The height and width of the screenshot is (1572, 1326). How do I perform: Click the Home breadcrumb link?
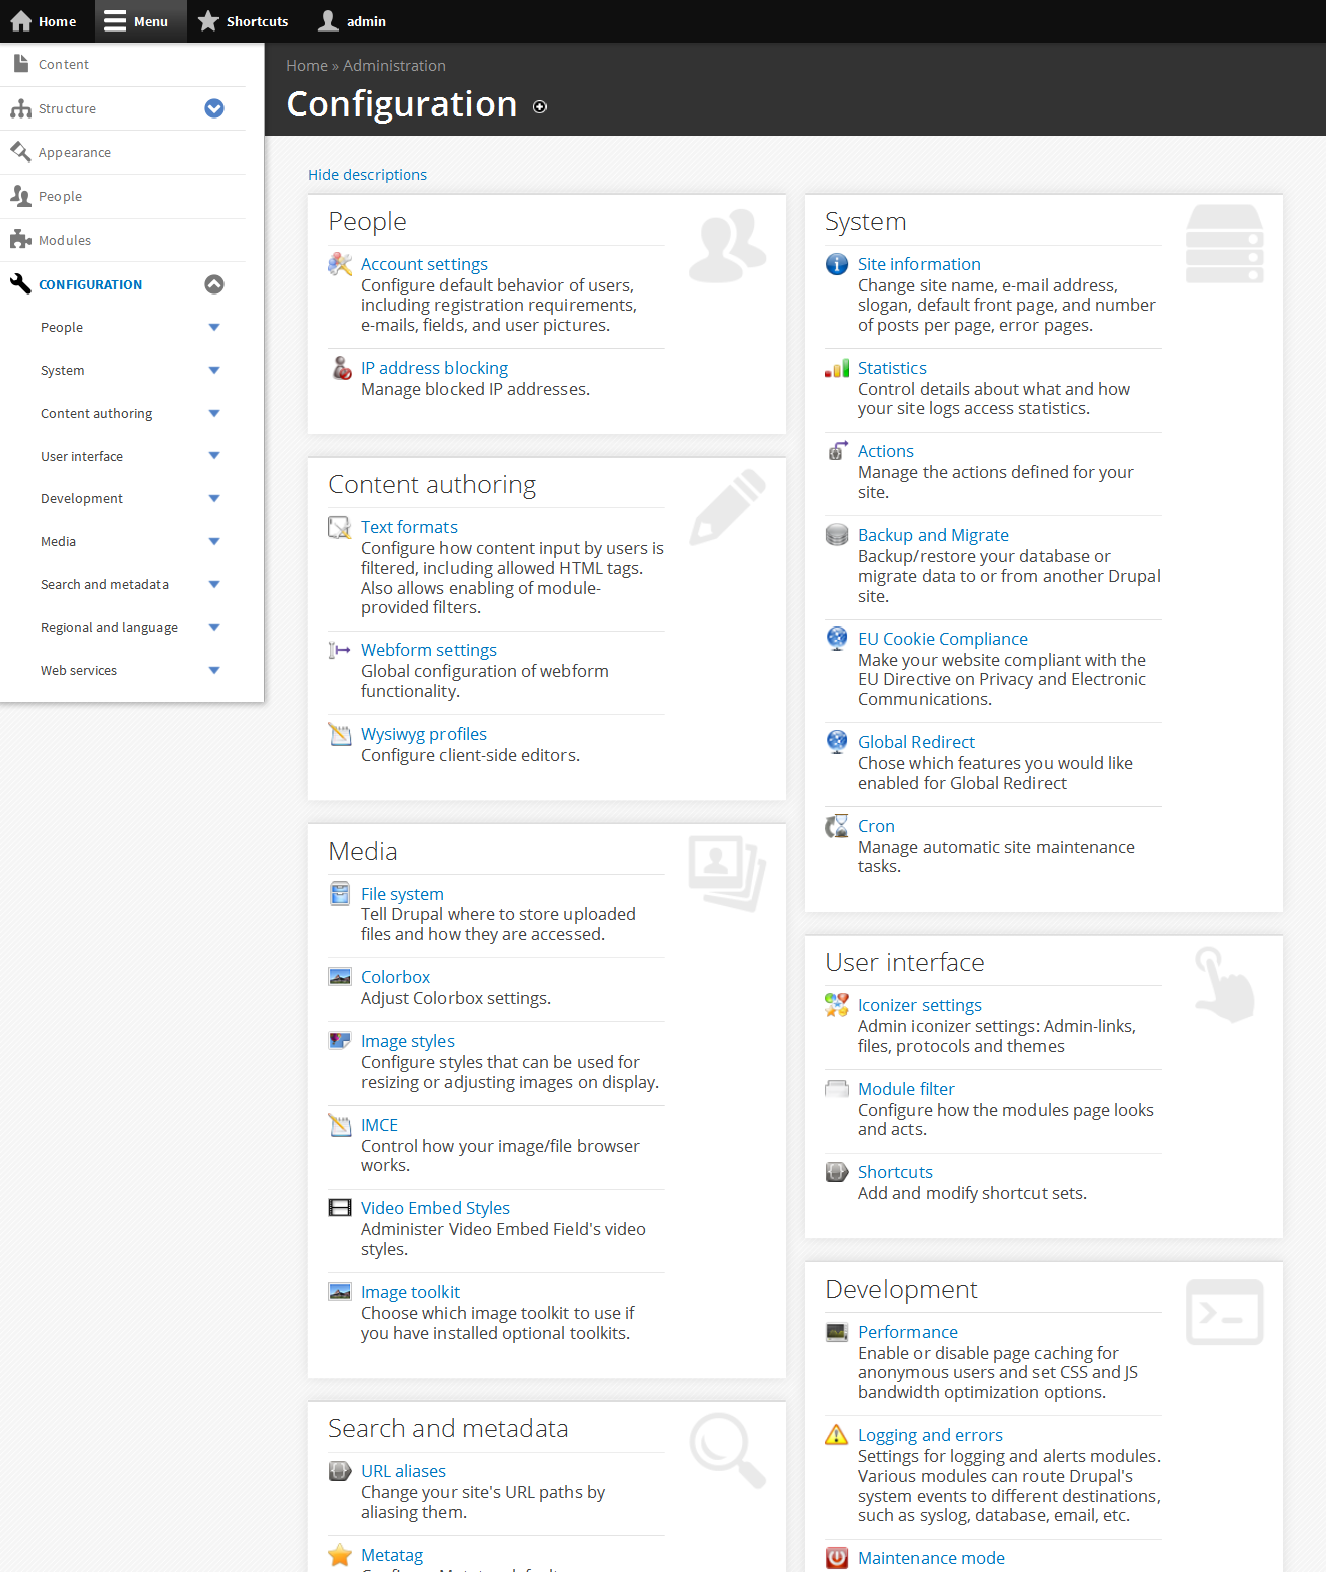pos(307,66)
